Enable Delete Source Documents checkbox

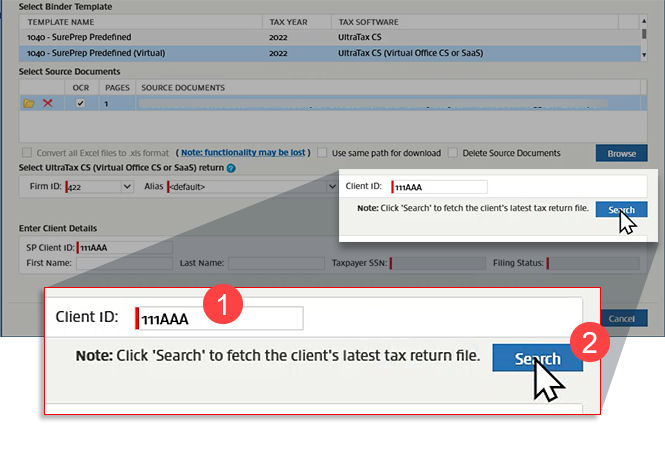[x=453, y=153]
